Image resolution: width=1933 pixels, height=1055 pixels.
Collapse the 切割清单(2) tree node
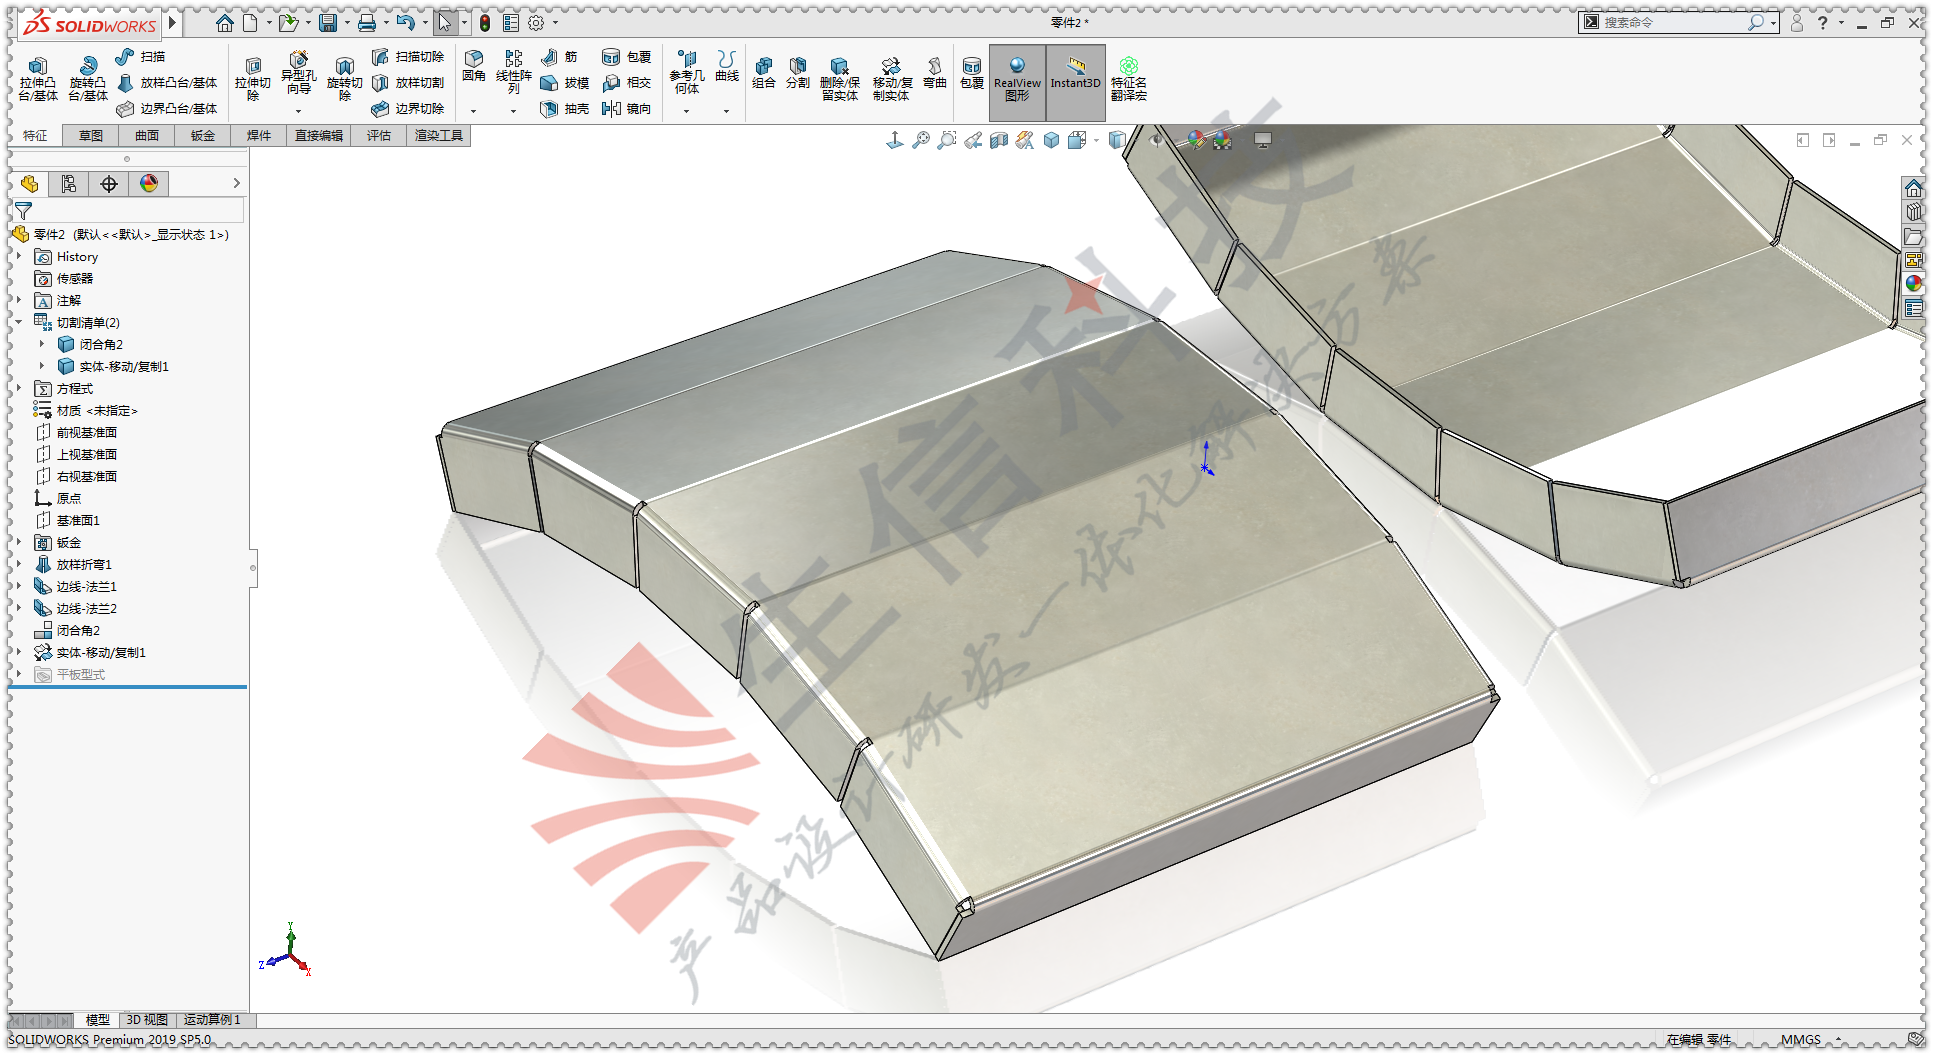pyautogui.click(x=19, y=322)
